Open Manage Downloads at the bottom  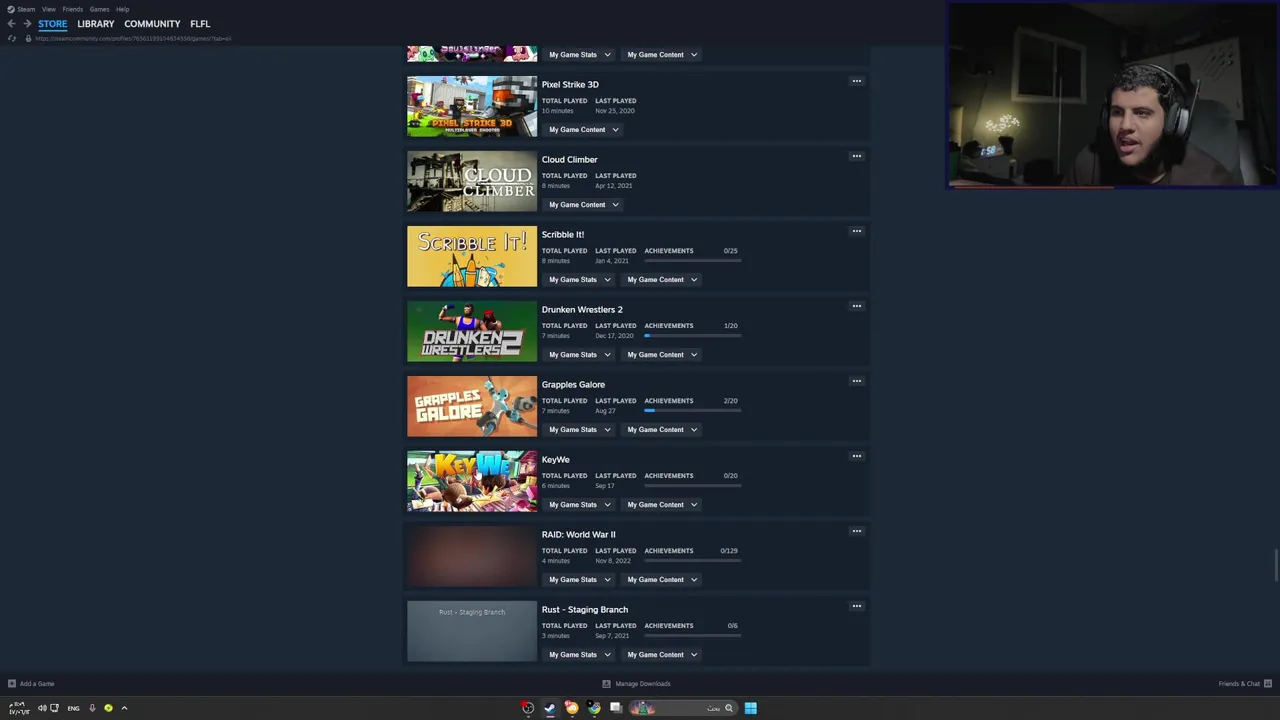point(636,684)
